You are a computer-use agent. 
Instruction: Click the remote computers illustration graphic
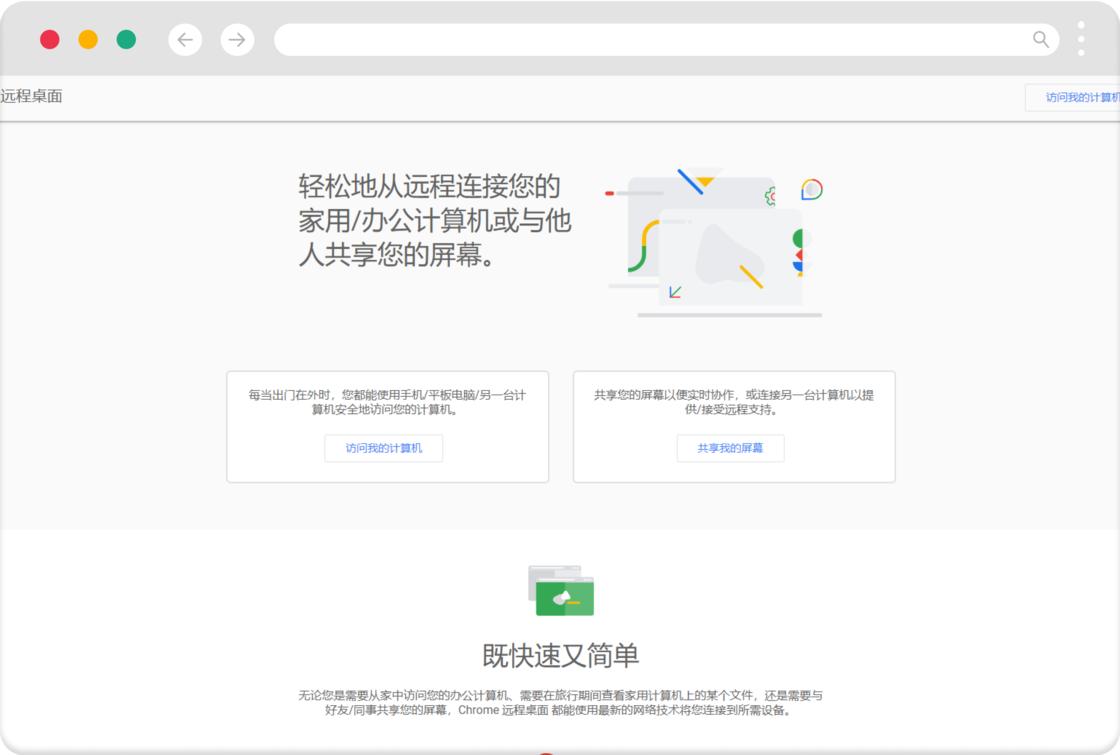715,240
